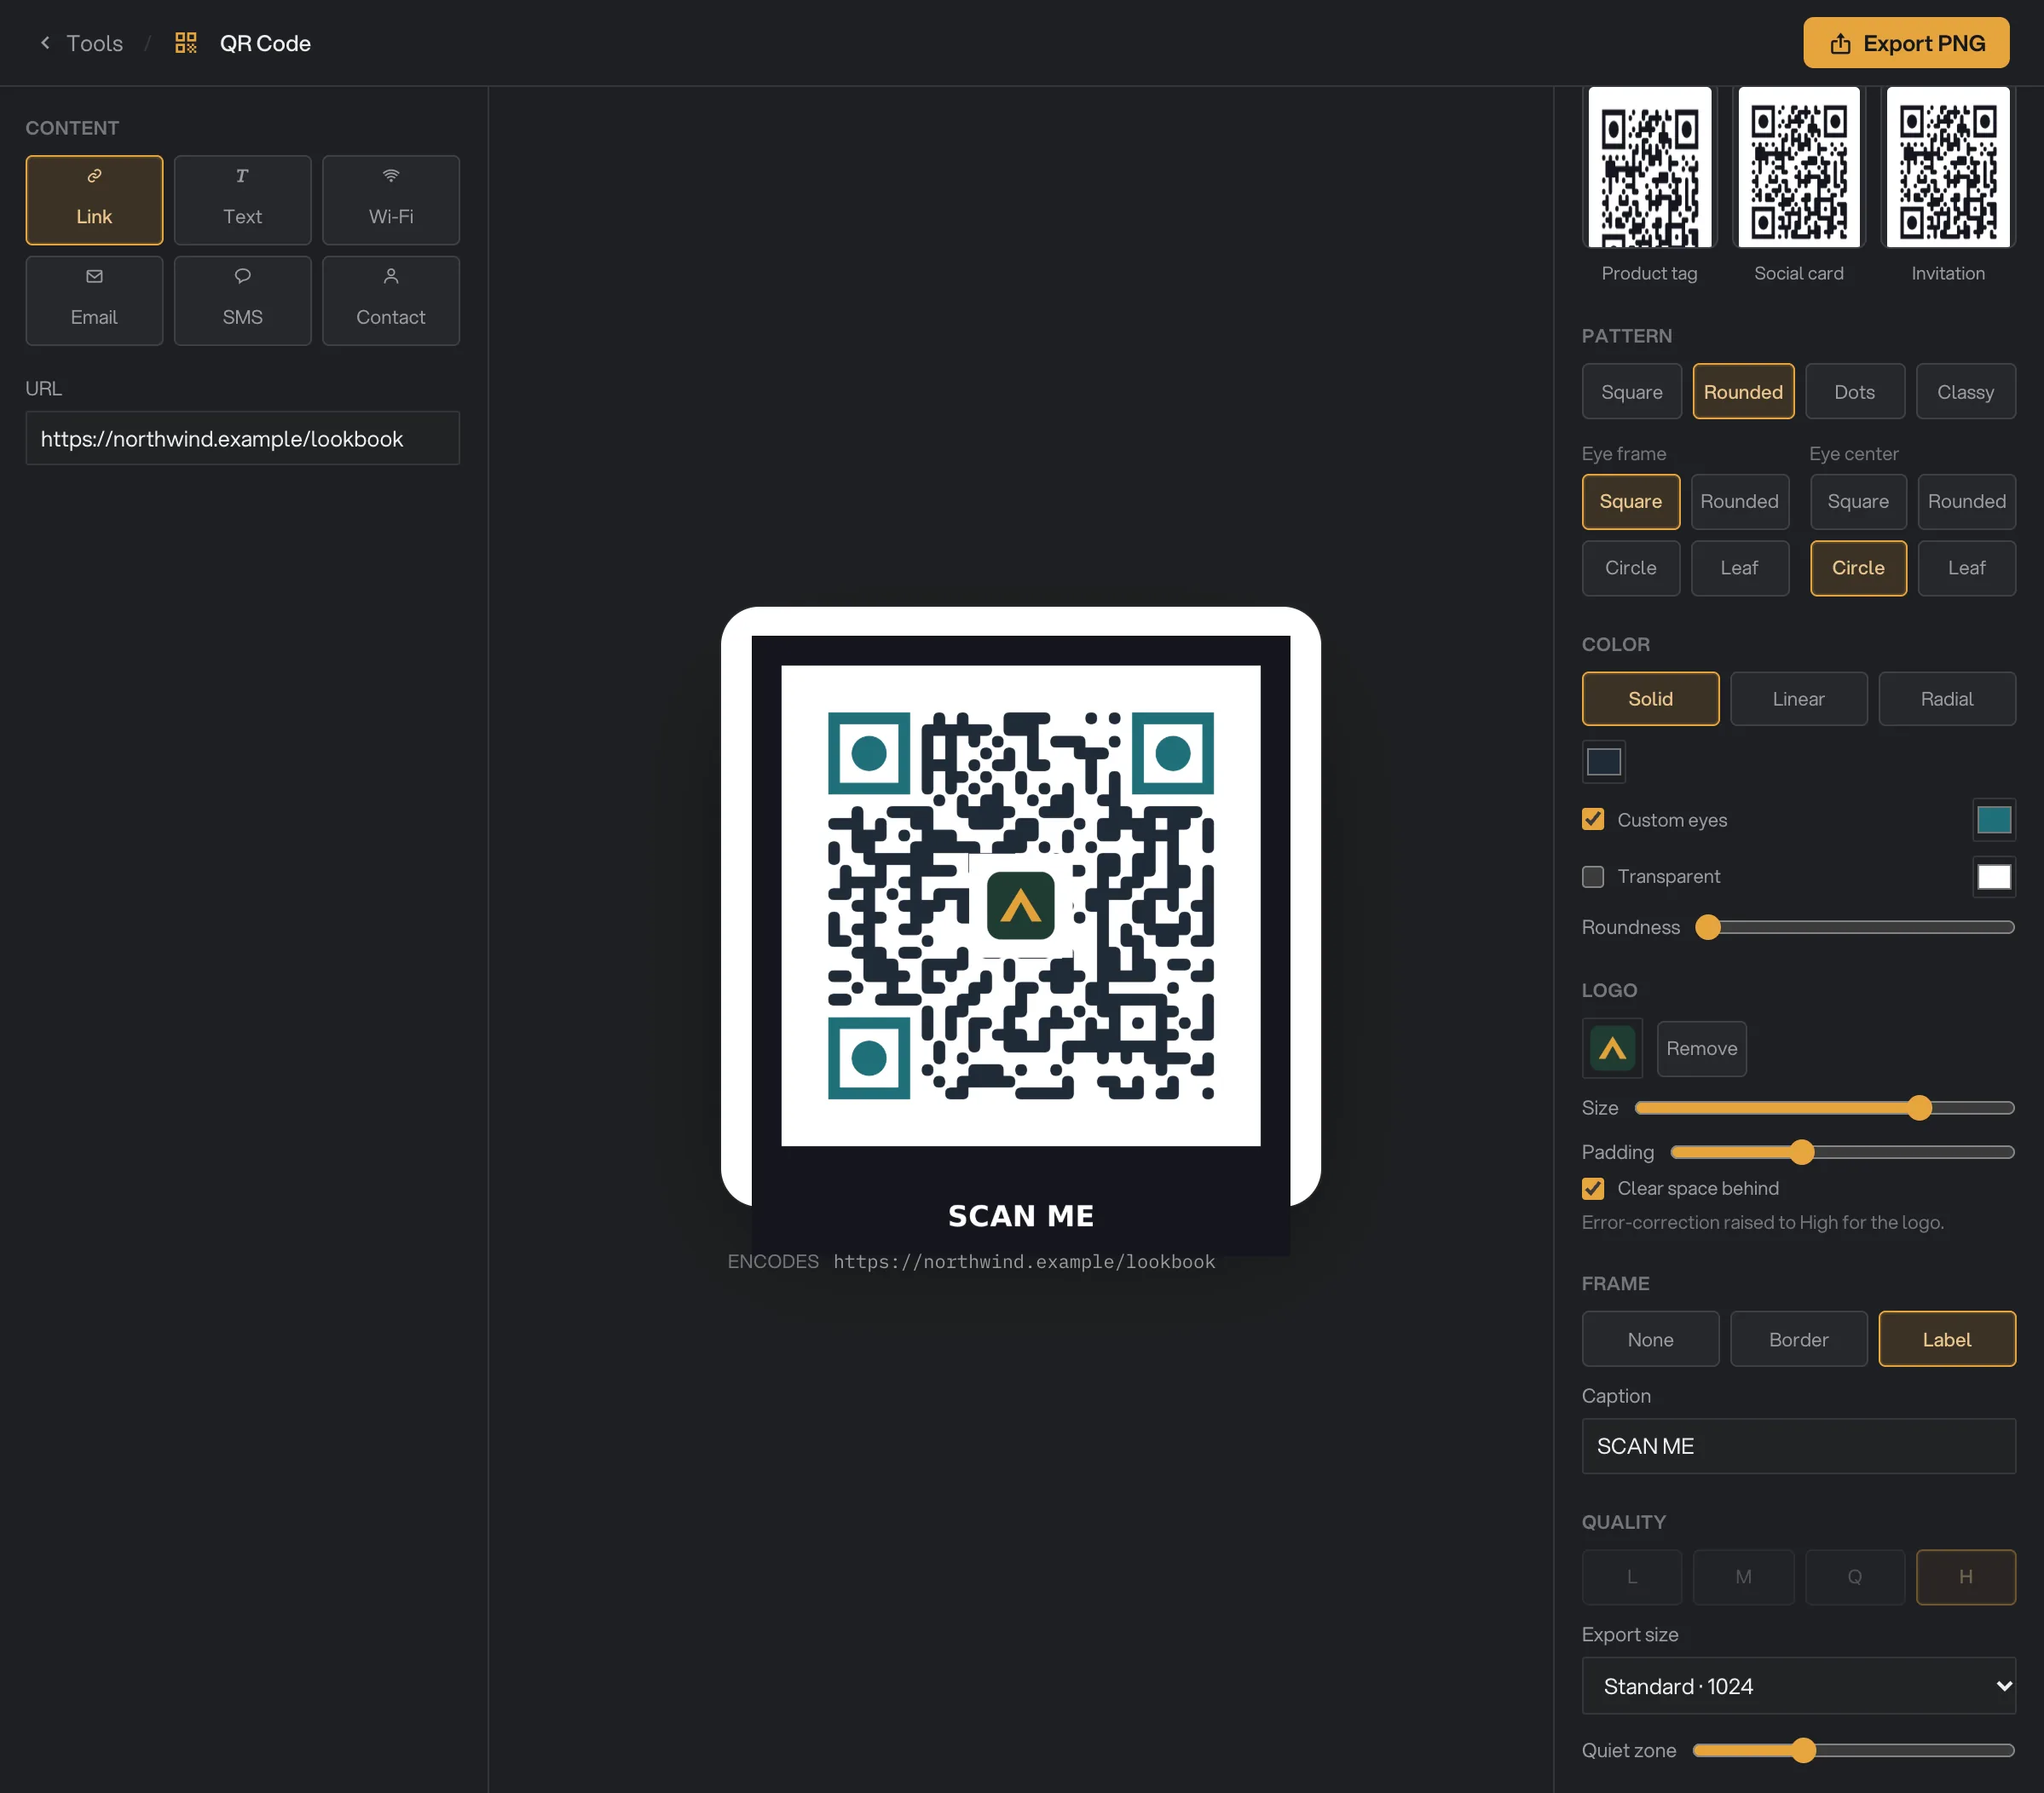
Task: Set frame to Border
Action: tap(1798, 1339)
